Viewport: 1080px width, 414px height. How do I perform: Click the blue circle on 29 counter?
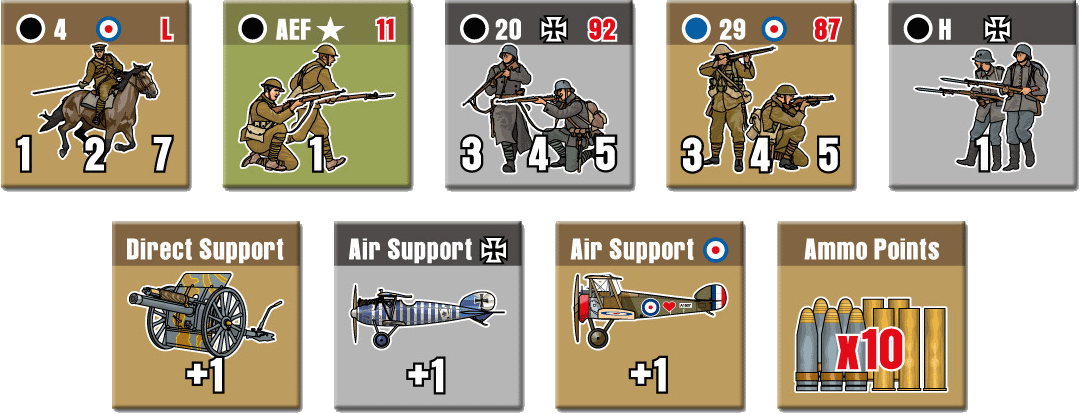tap(696, 30)
